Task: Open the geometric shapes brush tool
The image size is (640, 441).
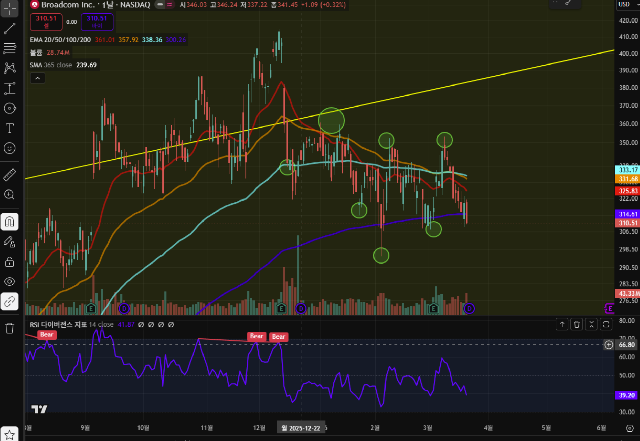Action: coord(9,108)
